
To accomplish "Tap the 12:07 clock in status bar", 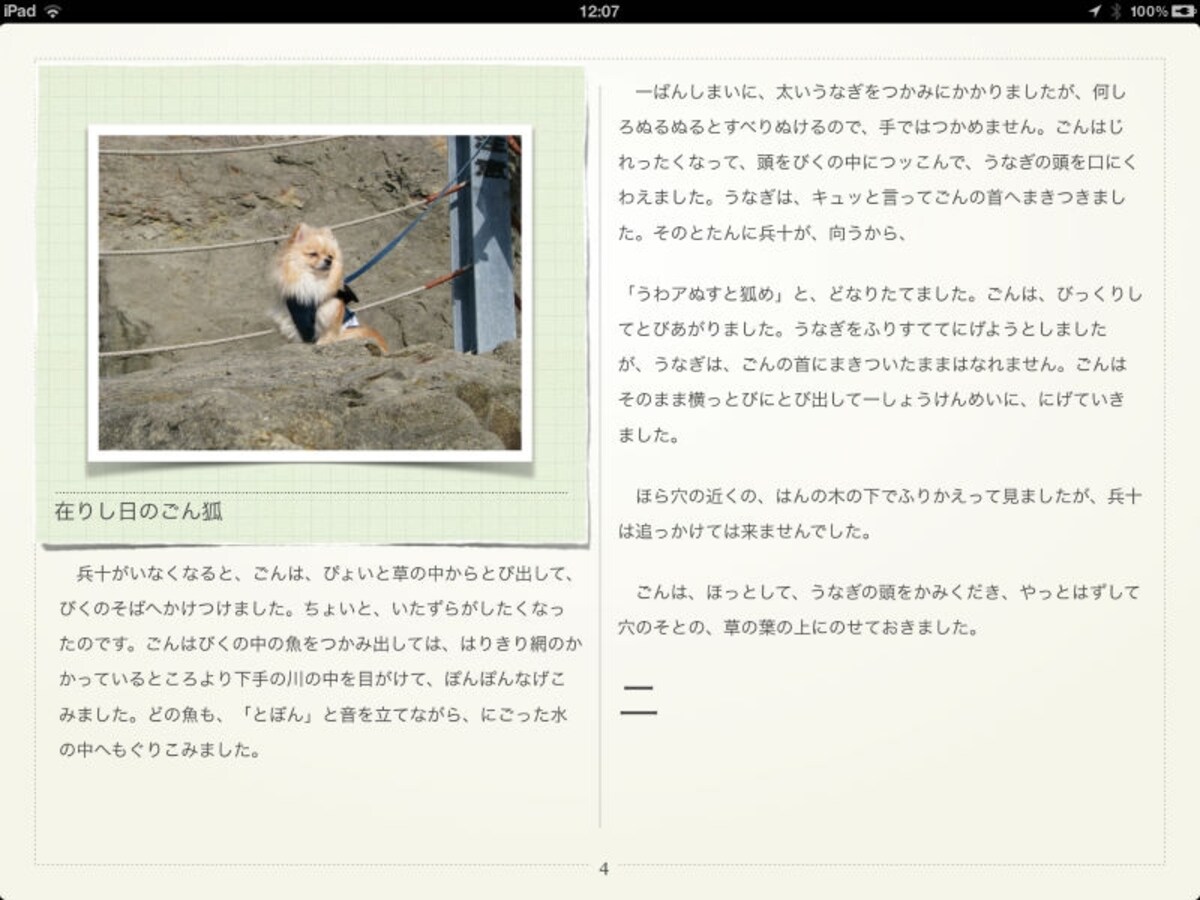I will [x=599, y=11].
